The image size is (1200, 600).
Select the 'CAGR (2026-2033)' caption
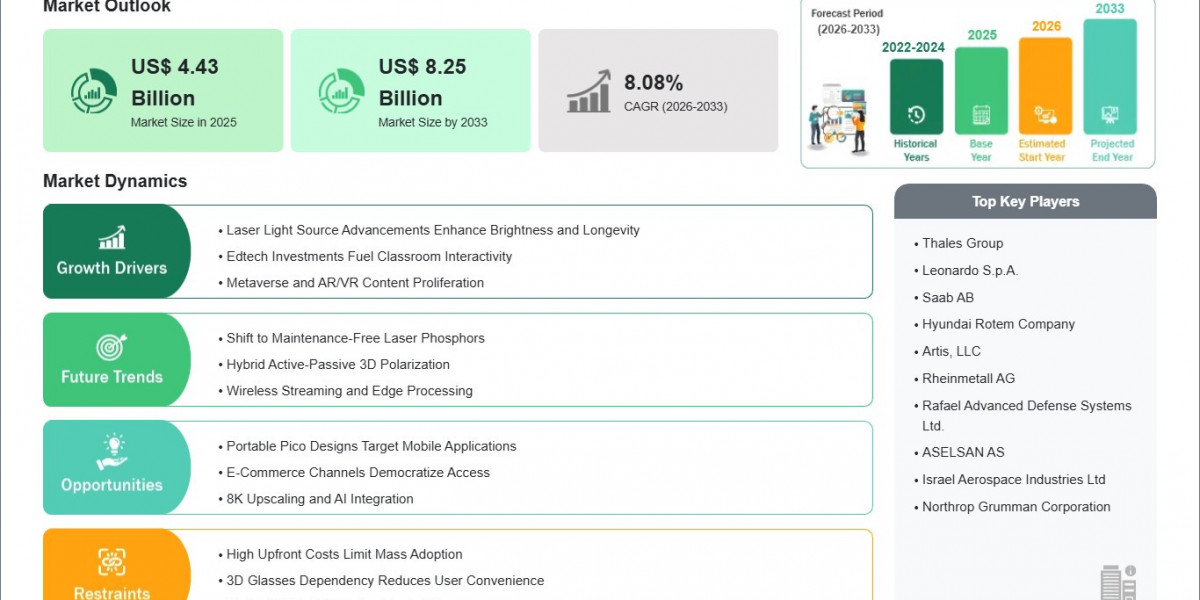(x=676, y=106)
